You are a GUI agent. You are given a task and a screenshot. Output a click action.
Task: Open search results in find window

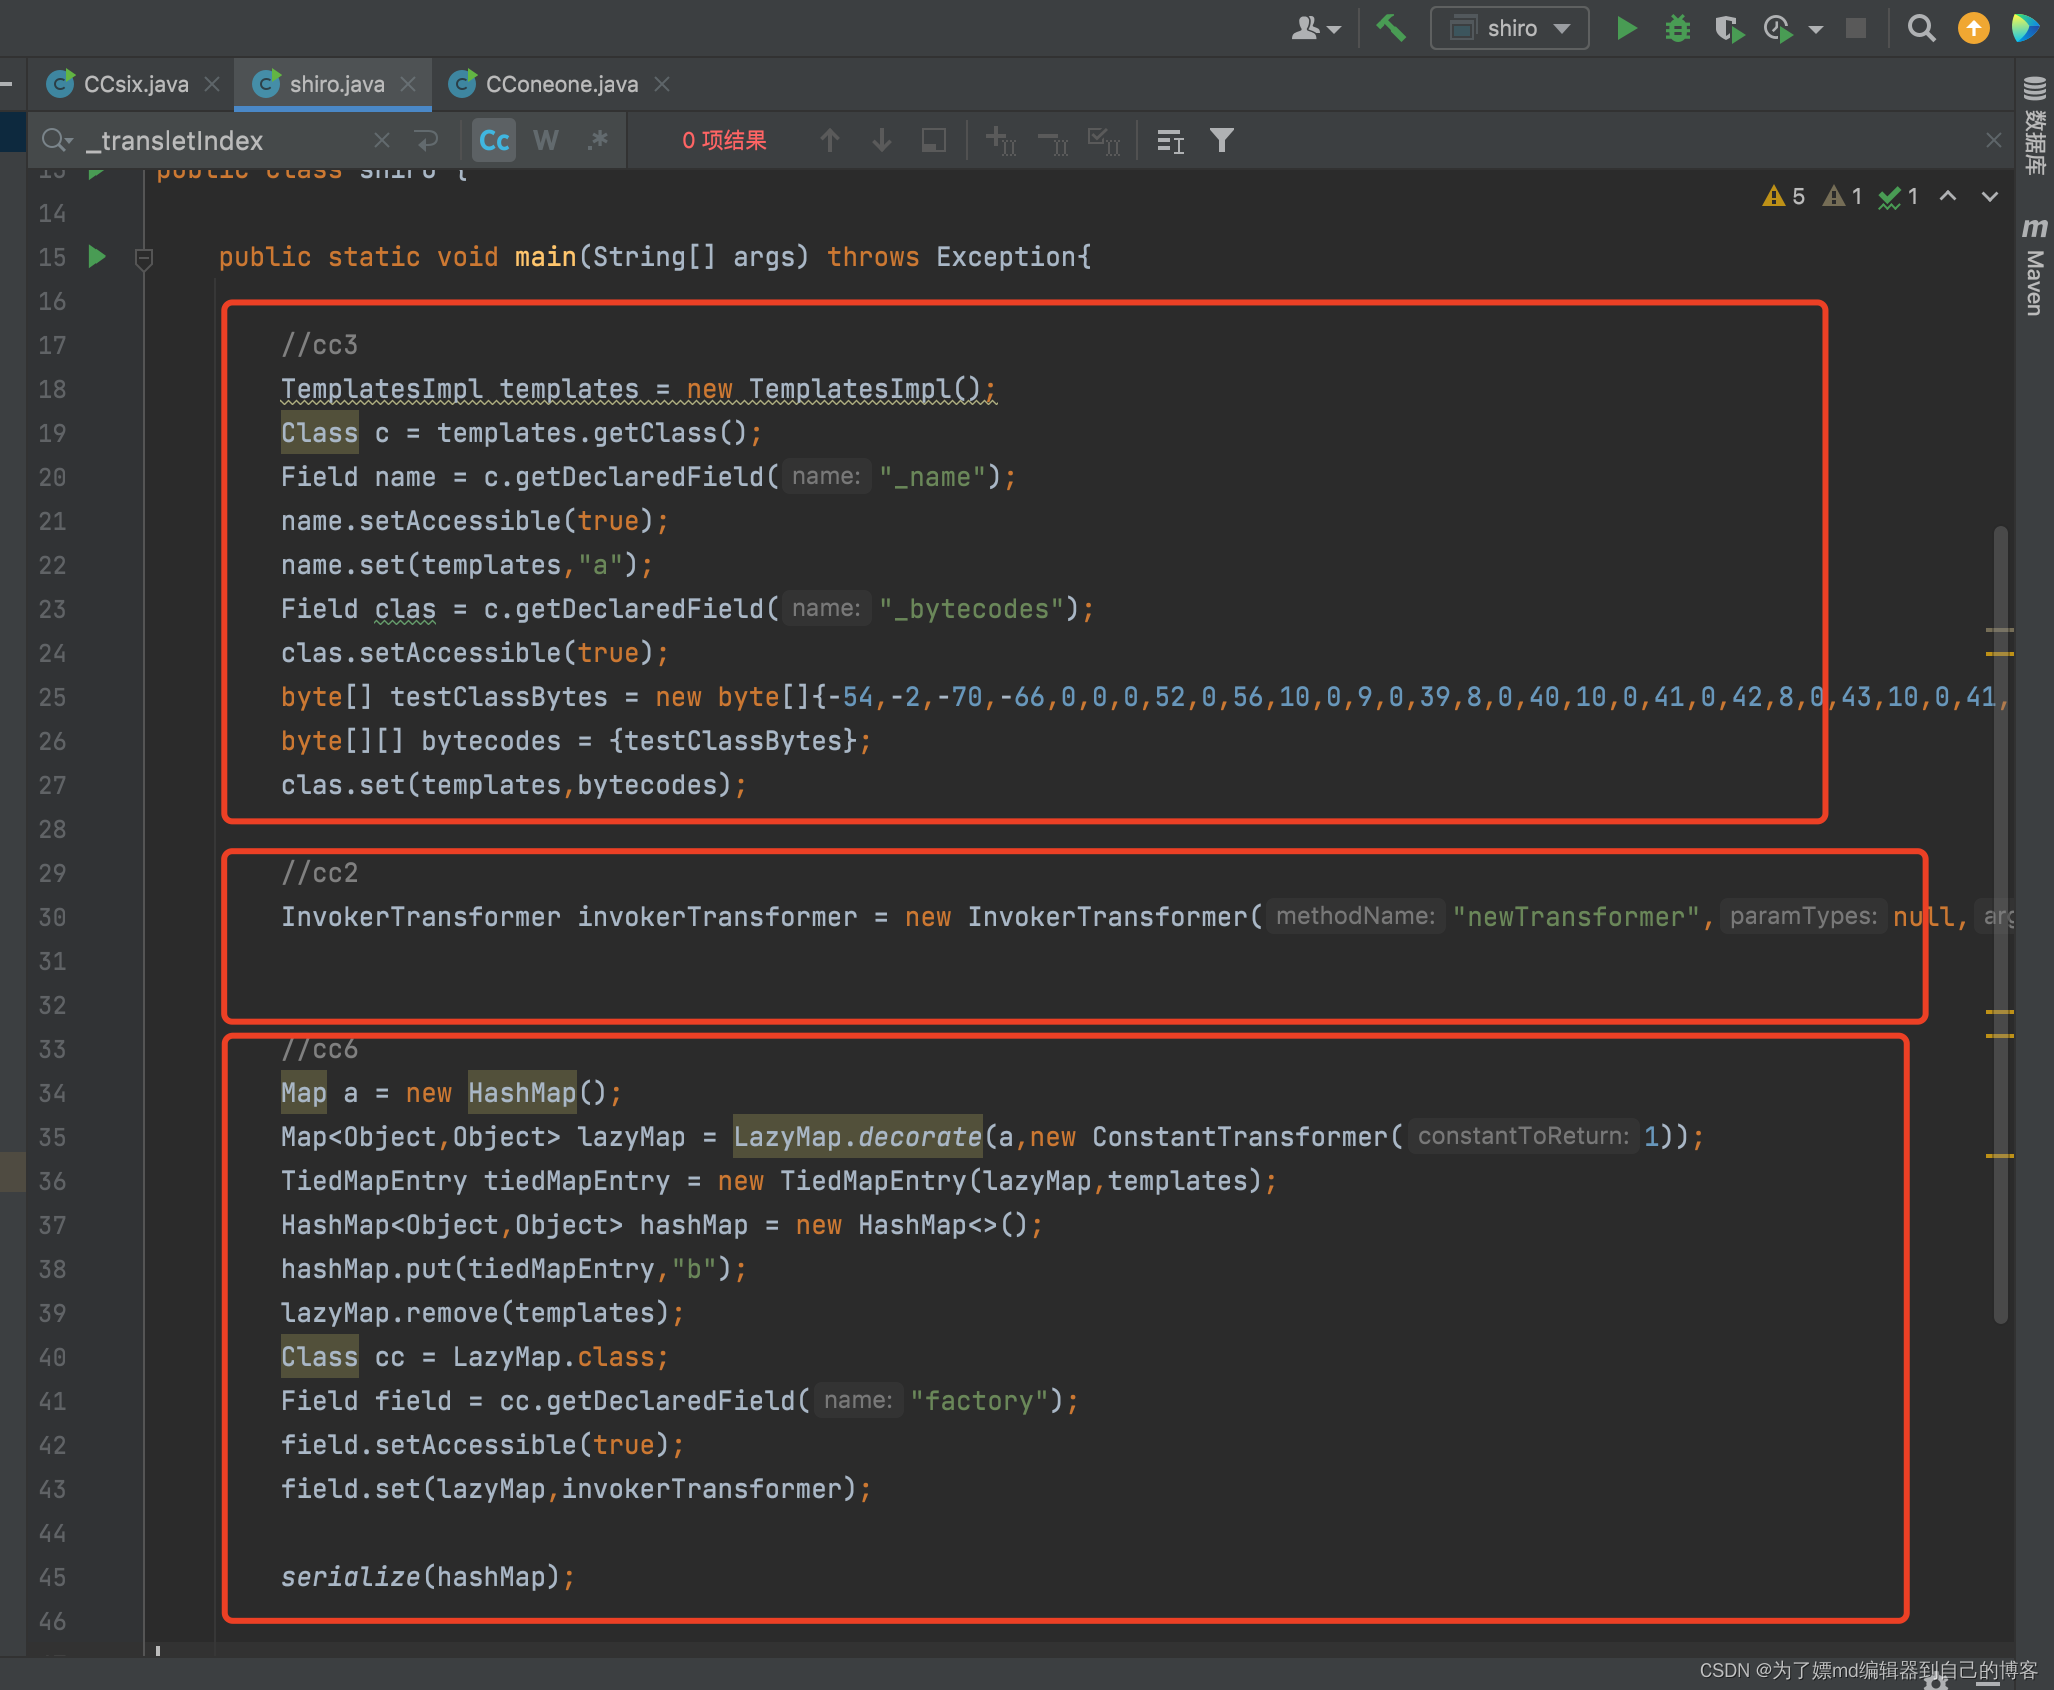[1170, 141]
